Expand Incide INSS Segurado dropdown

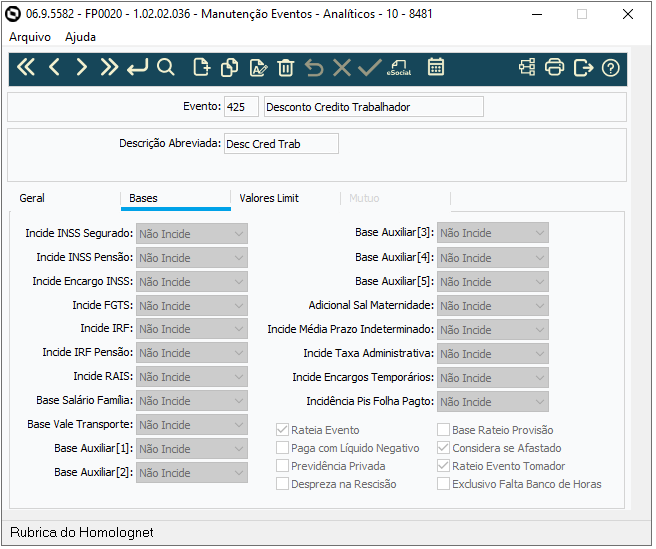click(192, 233)
